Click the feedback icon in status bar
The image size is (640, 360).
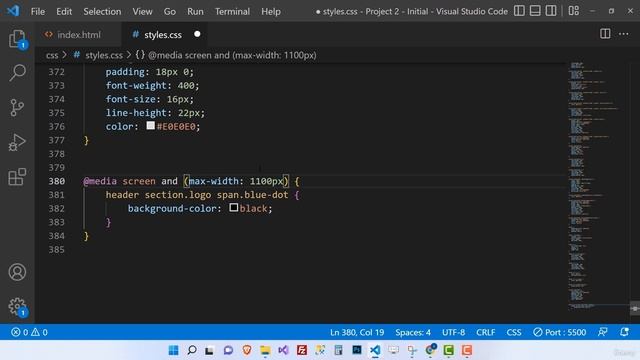pos(602,332)
